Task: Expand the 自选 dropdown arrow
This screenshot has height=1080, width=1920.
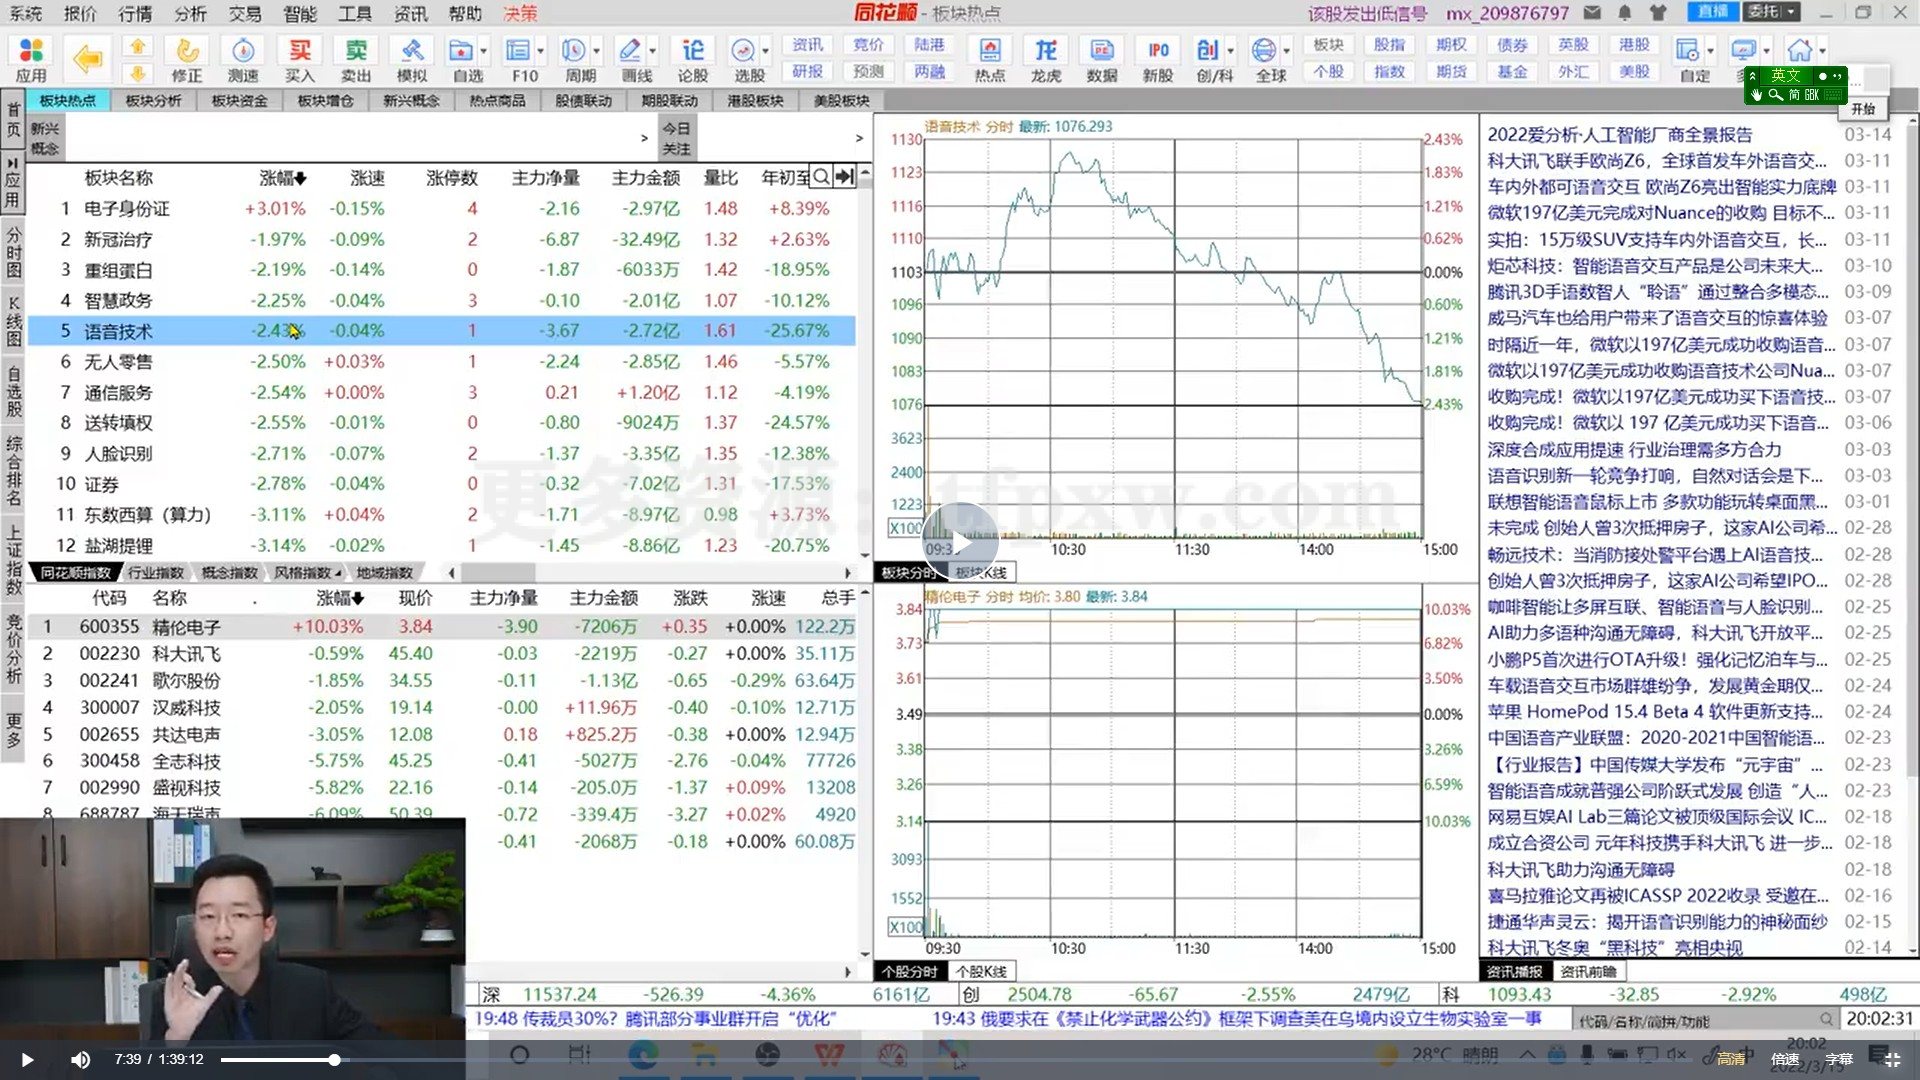Action: (x=484, y=50)
